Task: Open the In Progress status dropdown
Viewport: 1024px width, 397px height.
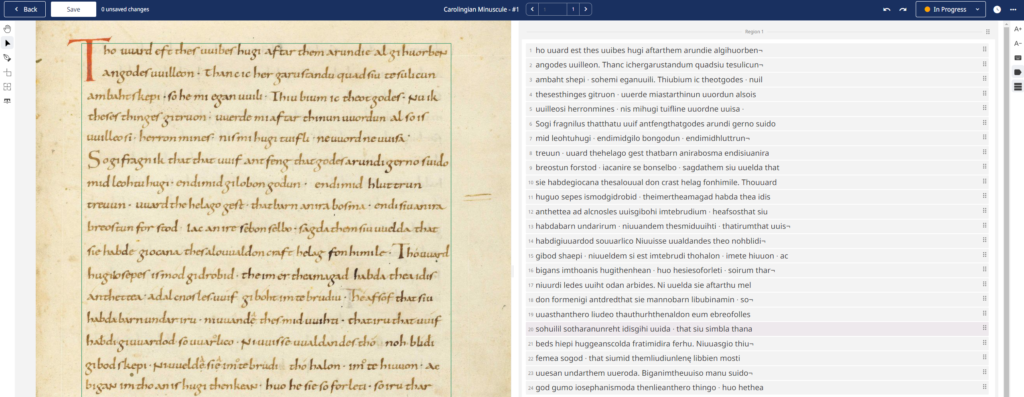Action: [x=950, y=9]
